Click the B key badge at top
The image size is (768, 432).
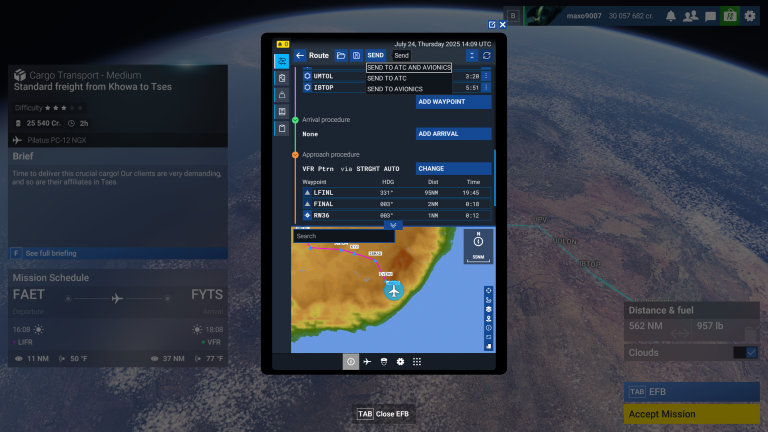[513, 16]
